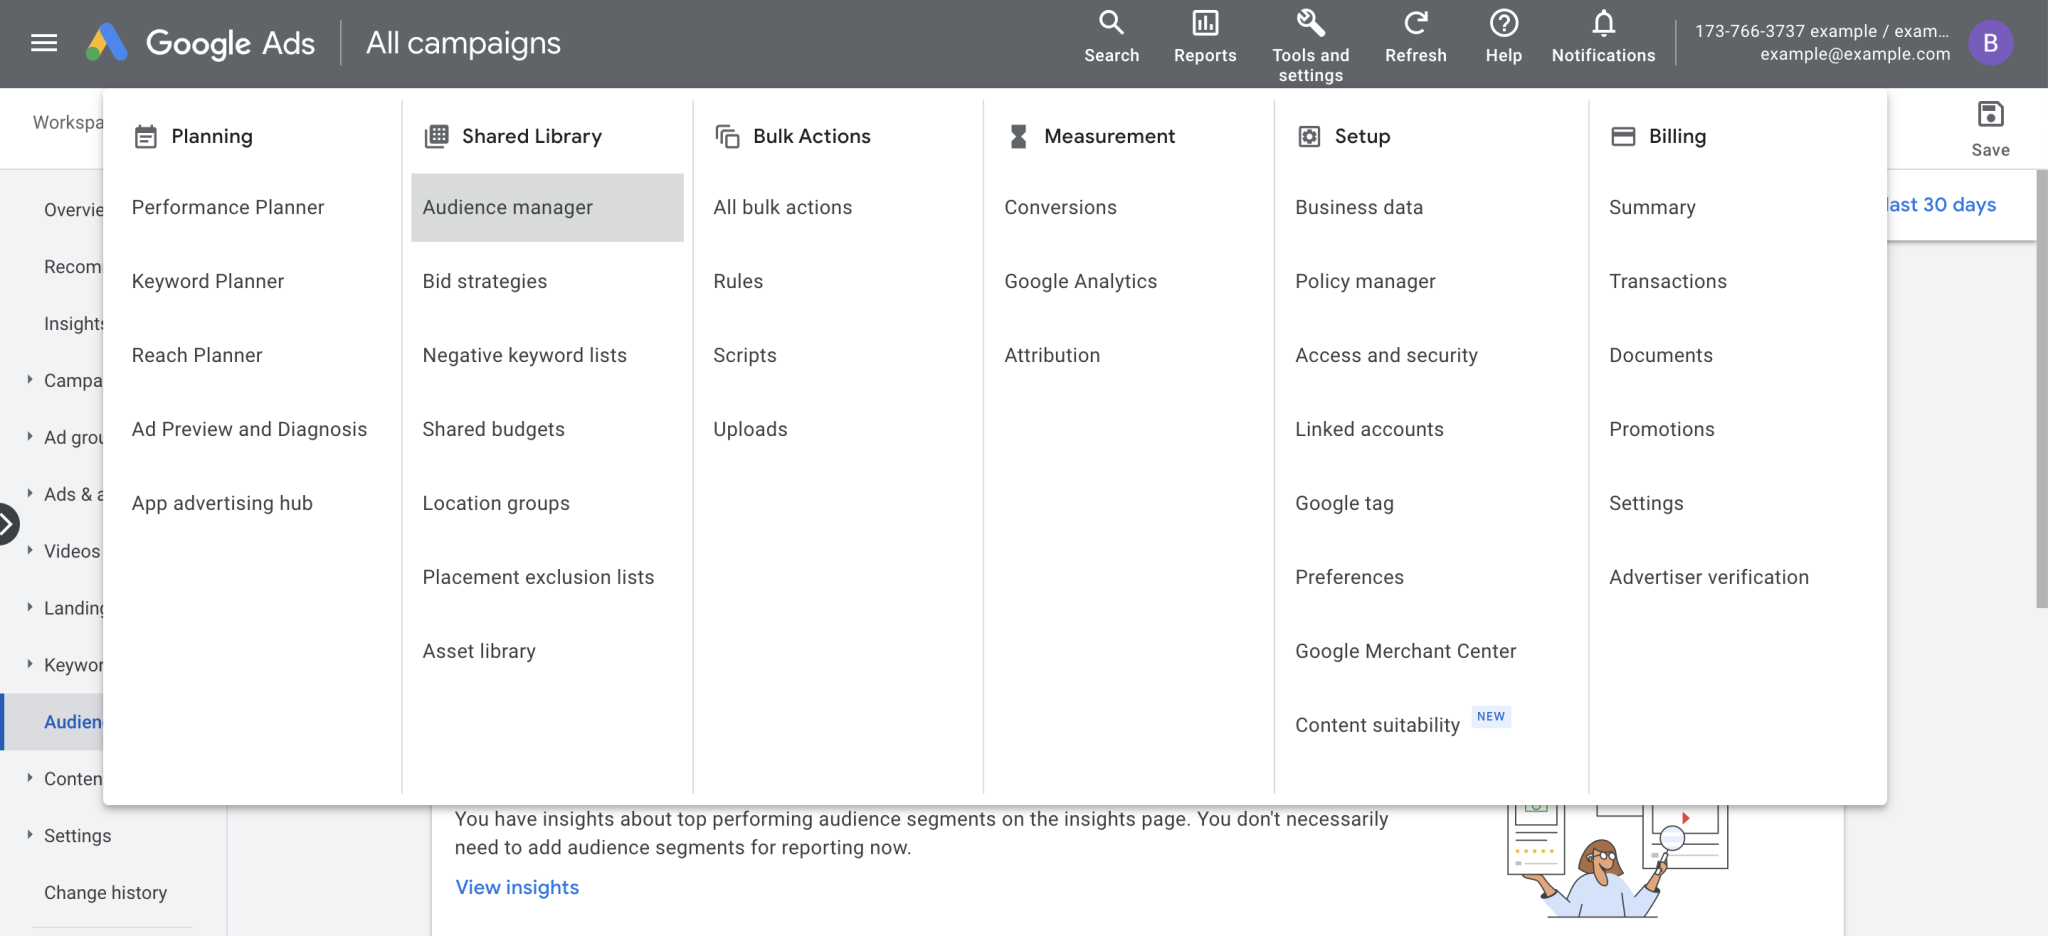Image resolution: width=2048 pixels, height=936 pixels.
Task: Open Change history in sidebar
Action: tap(105, 892)
